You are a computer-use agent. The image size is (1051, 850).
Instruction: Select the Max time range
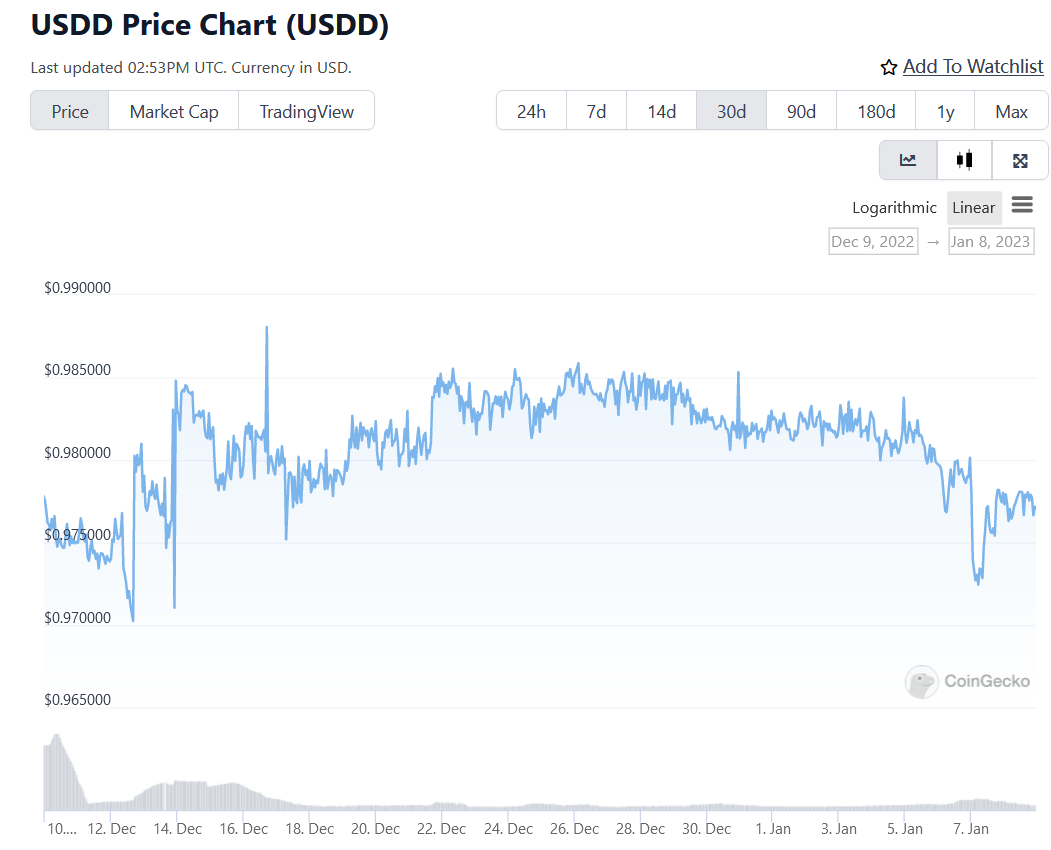pyautogui.click(x=1011, y=111)
